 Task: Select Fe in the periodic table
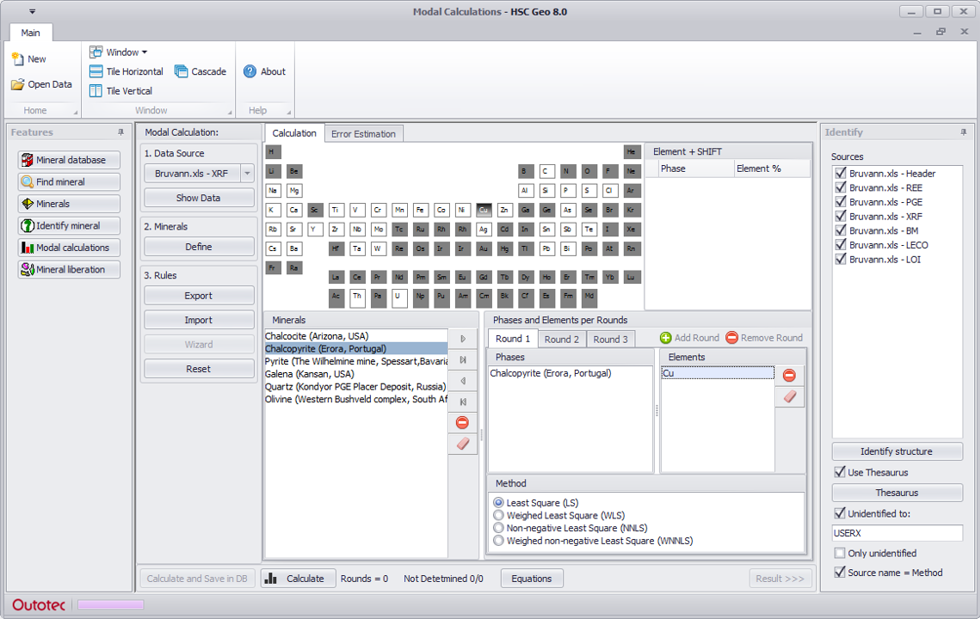(420, 210)
